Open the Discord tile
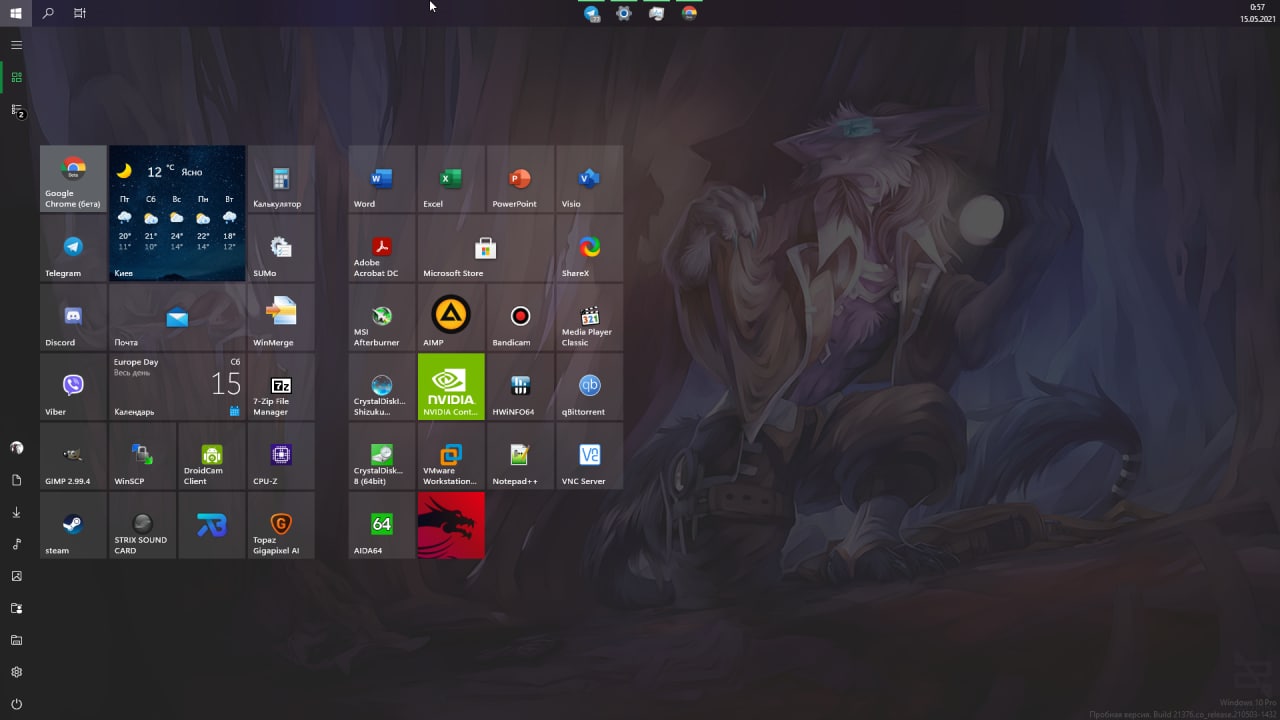This screenshot has width=1280, height=720. tap(73, 317)
